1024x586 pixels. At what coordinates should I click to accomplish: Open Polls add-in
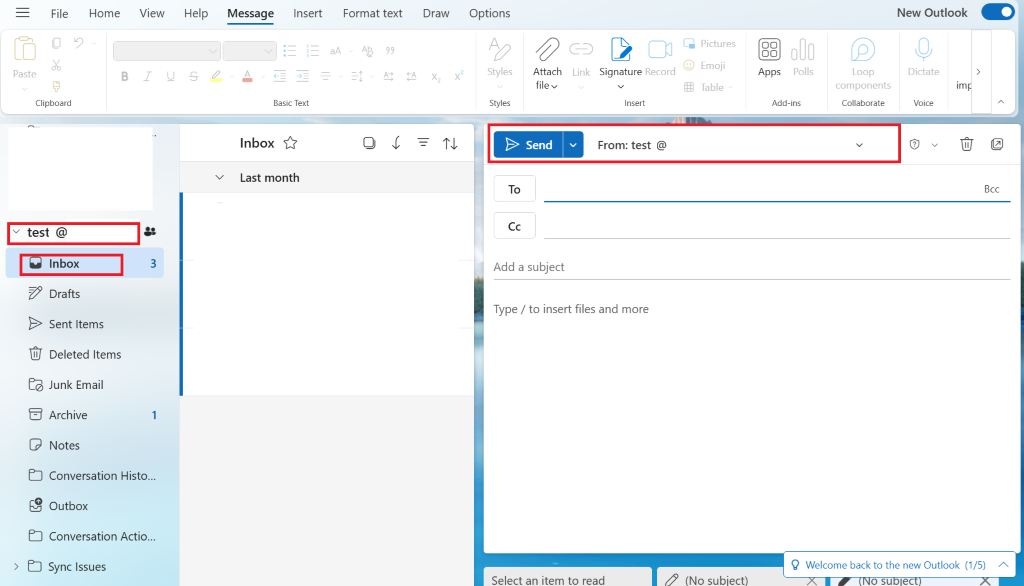(x=803, y=57)
